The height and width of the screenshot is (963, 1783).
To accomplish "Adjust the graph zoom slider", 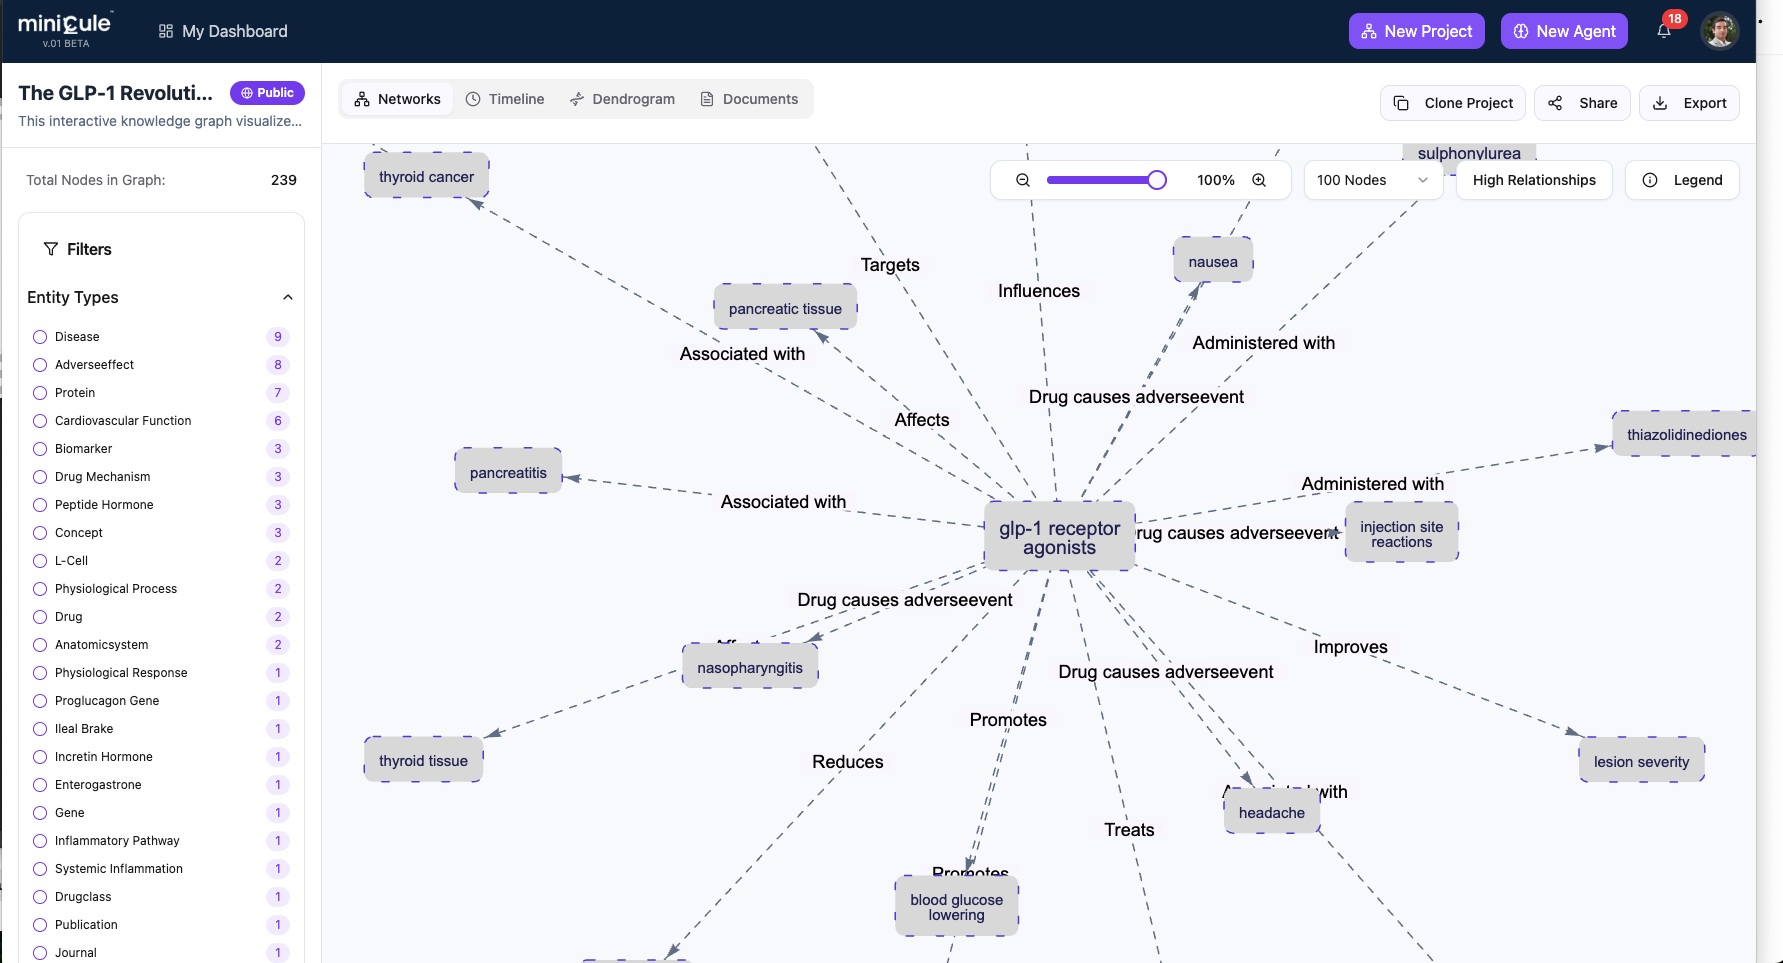I will (1156, 180).
